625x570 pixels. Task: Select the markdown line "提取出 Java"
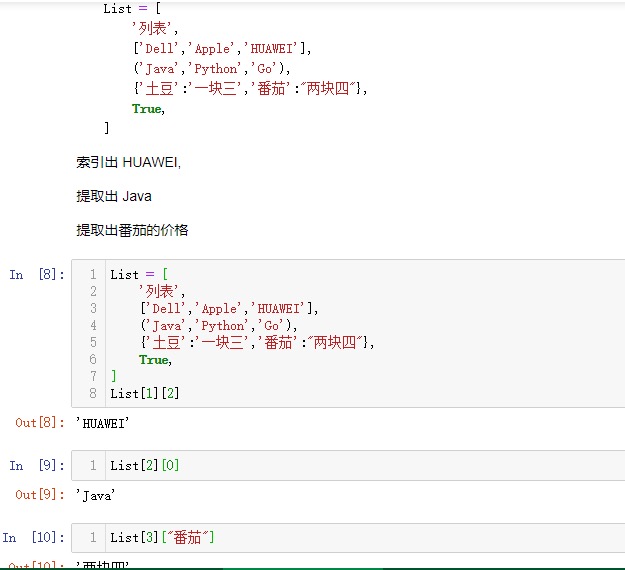point(114,196)
